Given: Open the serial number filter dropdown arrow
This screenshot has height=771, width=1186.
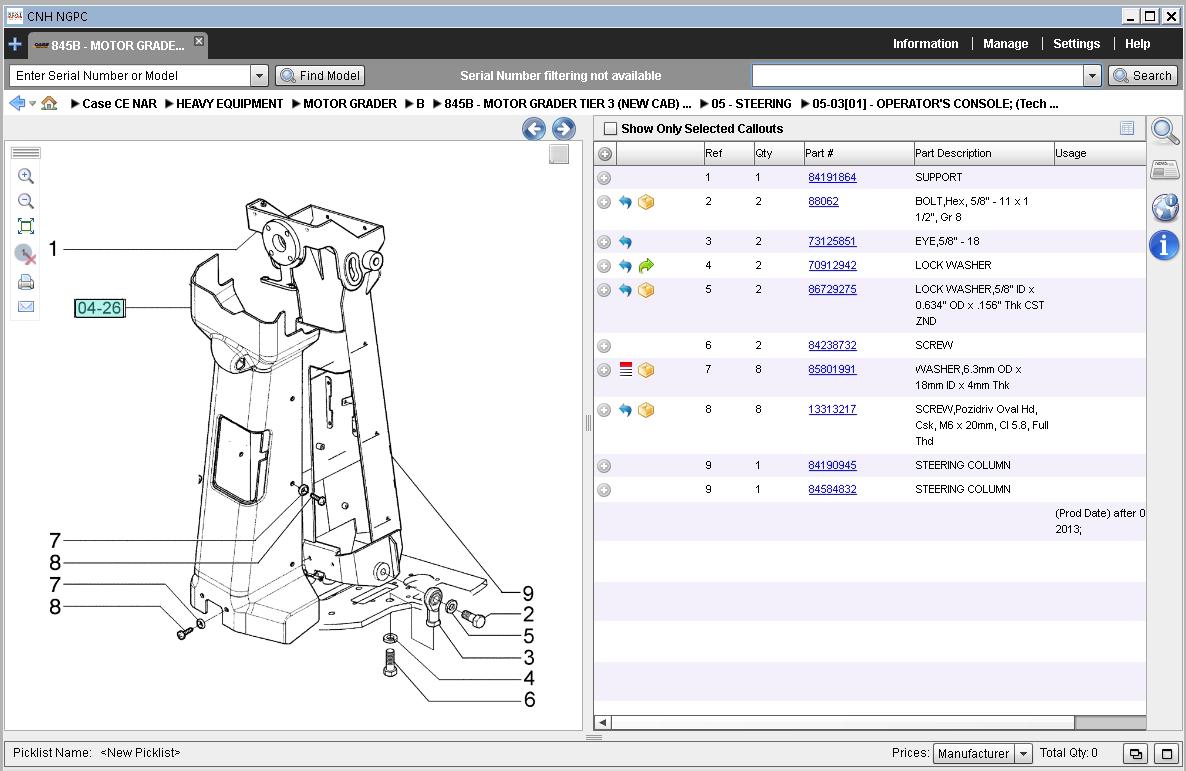Looking at the screenshot, I should (260, 75).
